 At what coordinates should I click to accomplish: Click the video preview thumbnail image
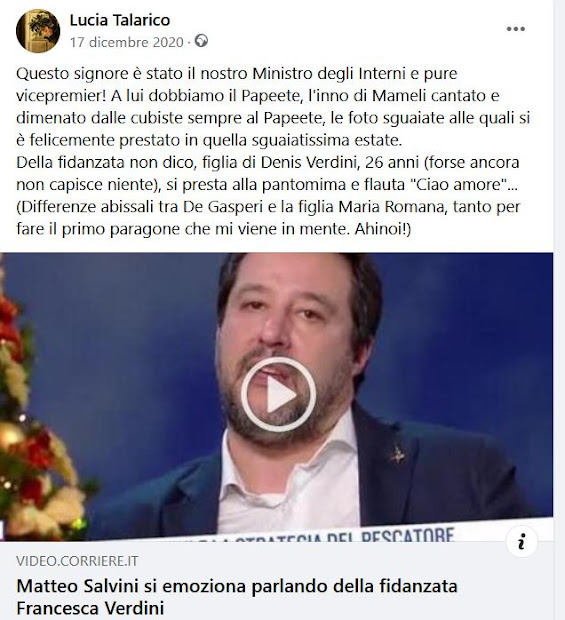click(276, 397)
